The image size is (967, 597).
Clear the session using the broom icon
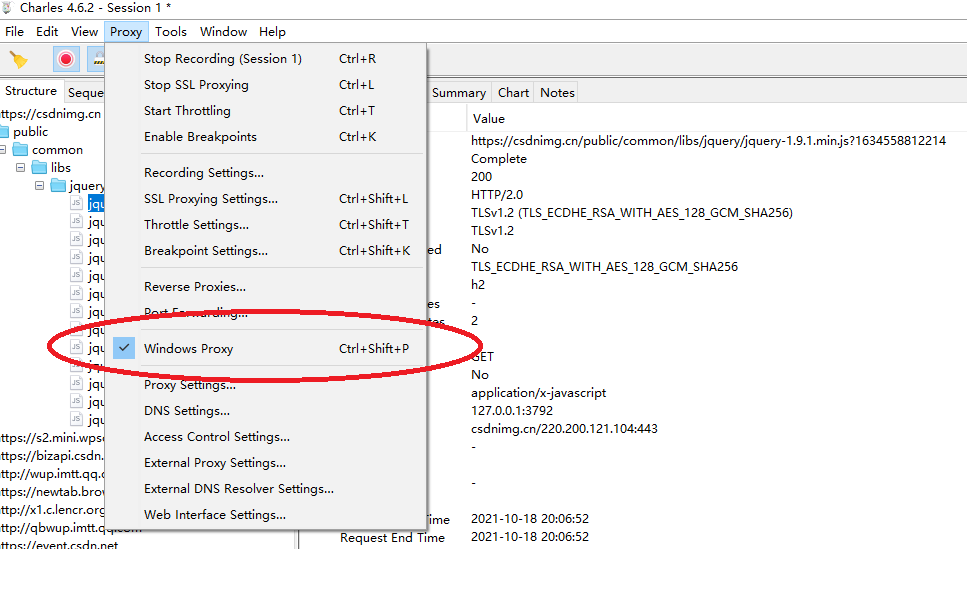pyautogui.click(x=20, y=59)
